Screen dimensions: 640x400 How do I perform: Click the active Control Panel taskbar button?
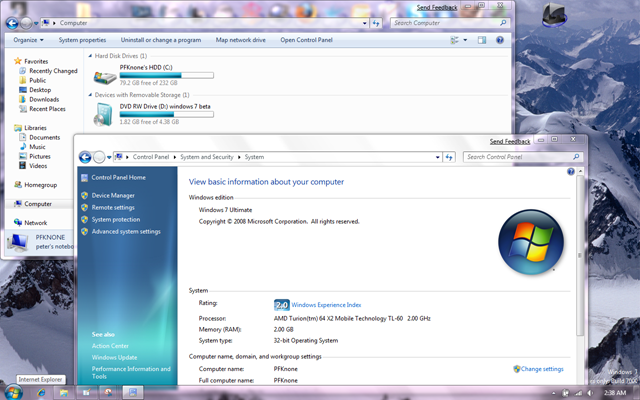(133, 393)
